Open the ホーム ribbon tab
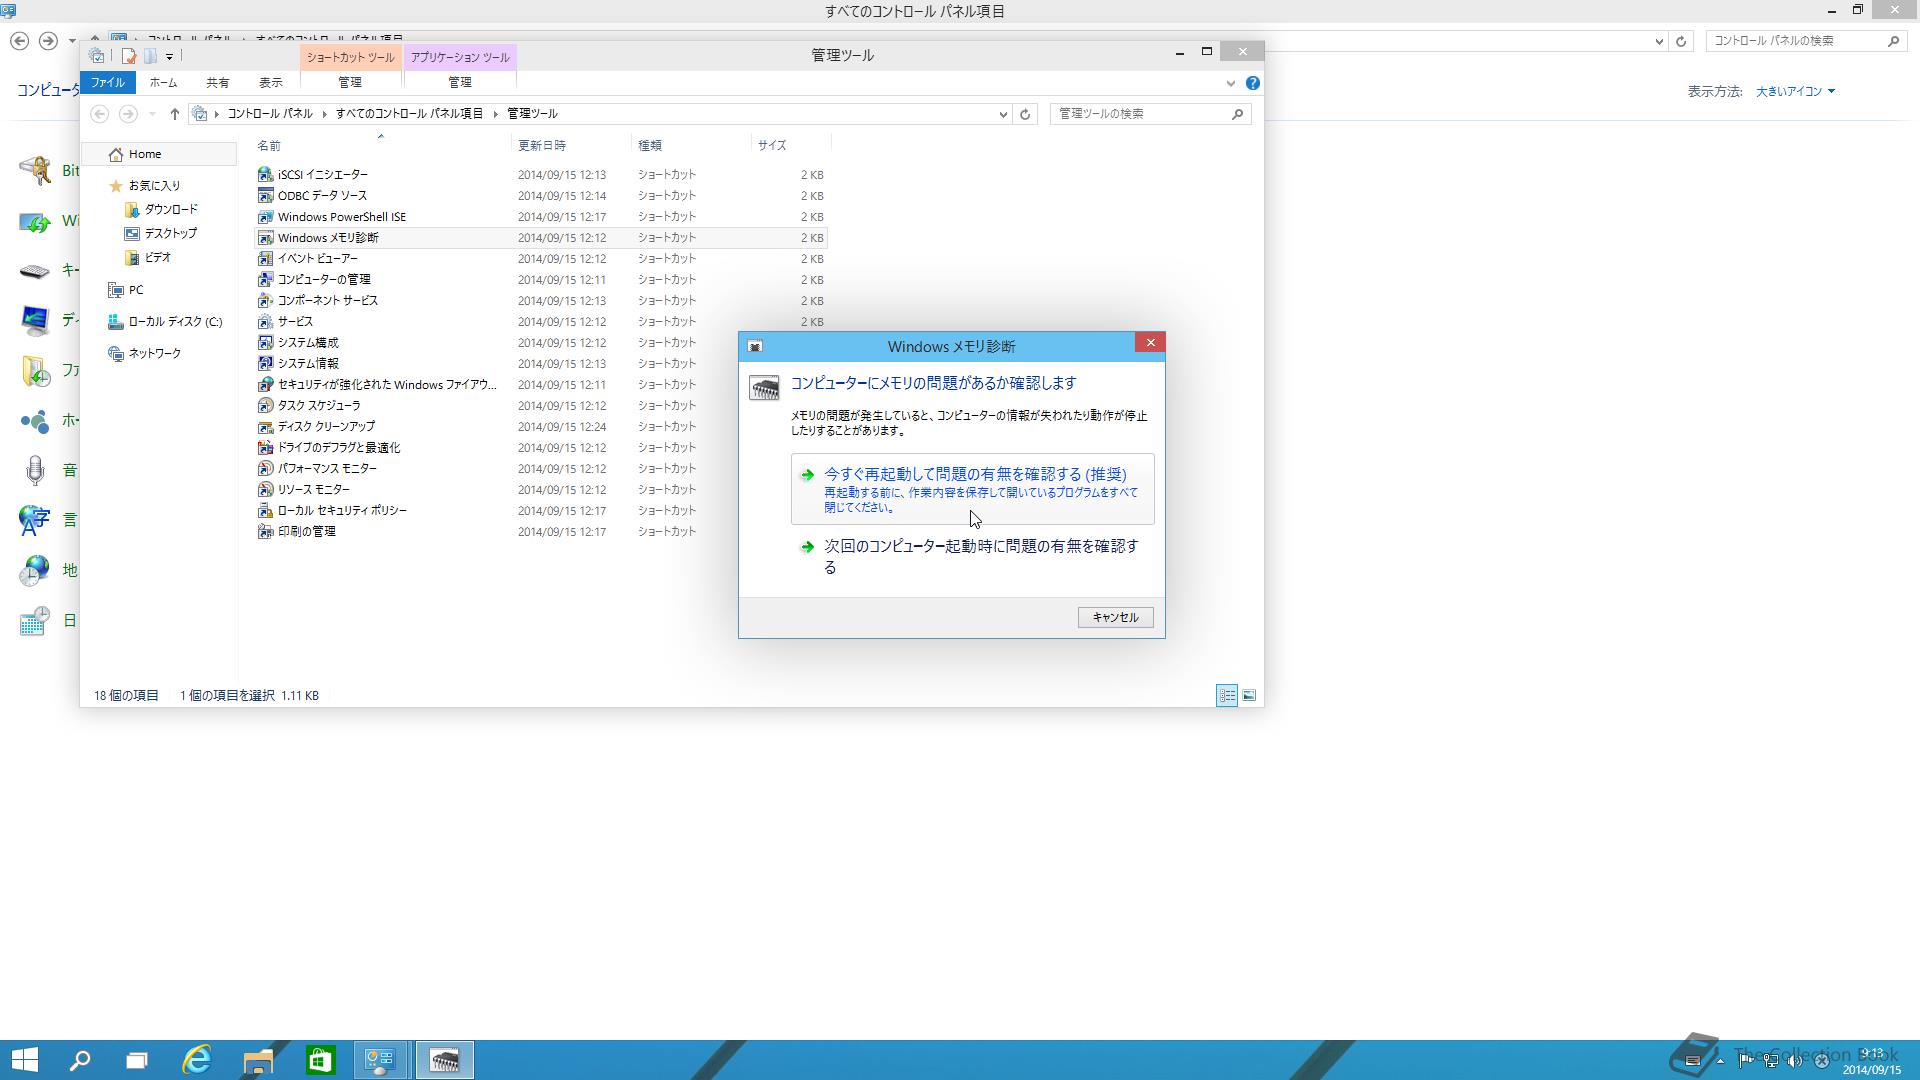 [x=163, y=83]
